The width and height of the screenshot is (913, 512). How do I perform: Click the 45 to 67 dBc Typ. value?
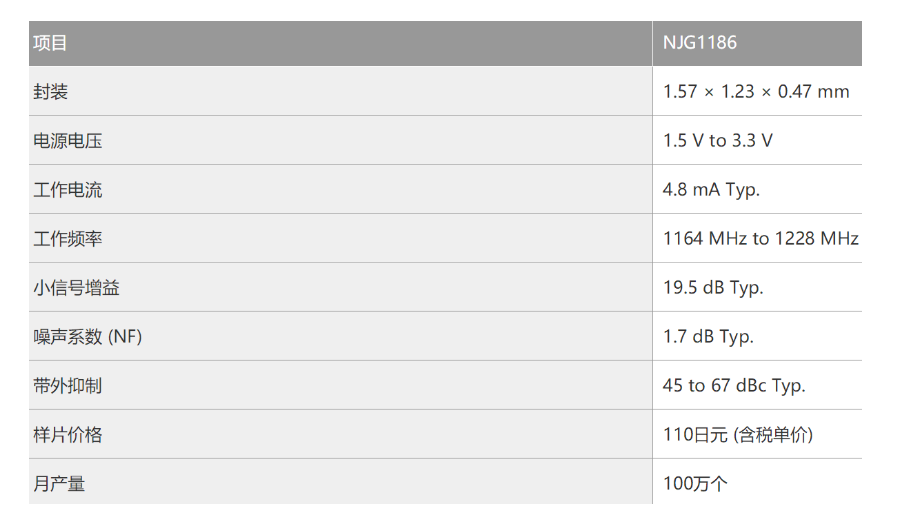point(734,386)
